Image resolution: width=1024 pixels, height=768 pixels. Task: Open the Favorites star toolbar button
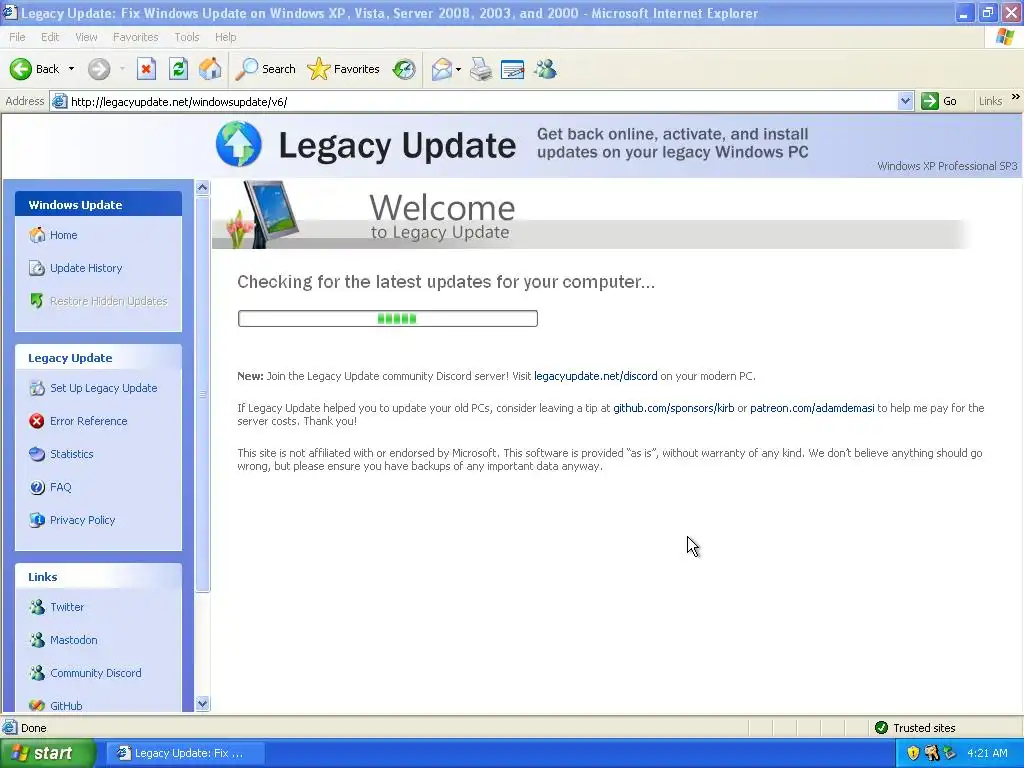point(344,69)
